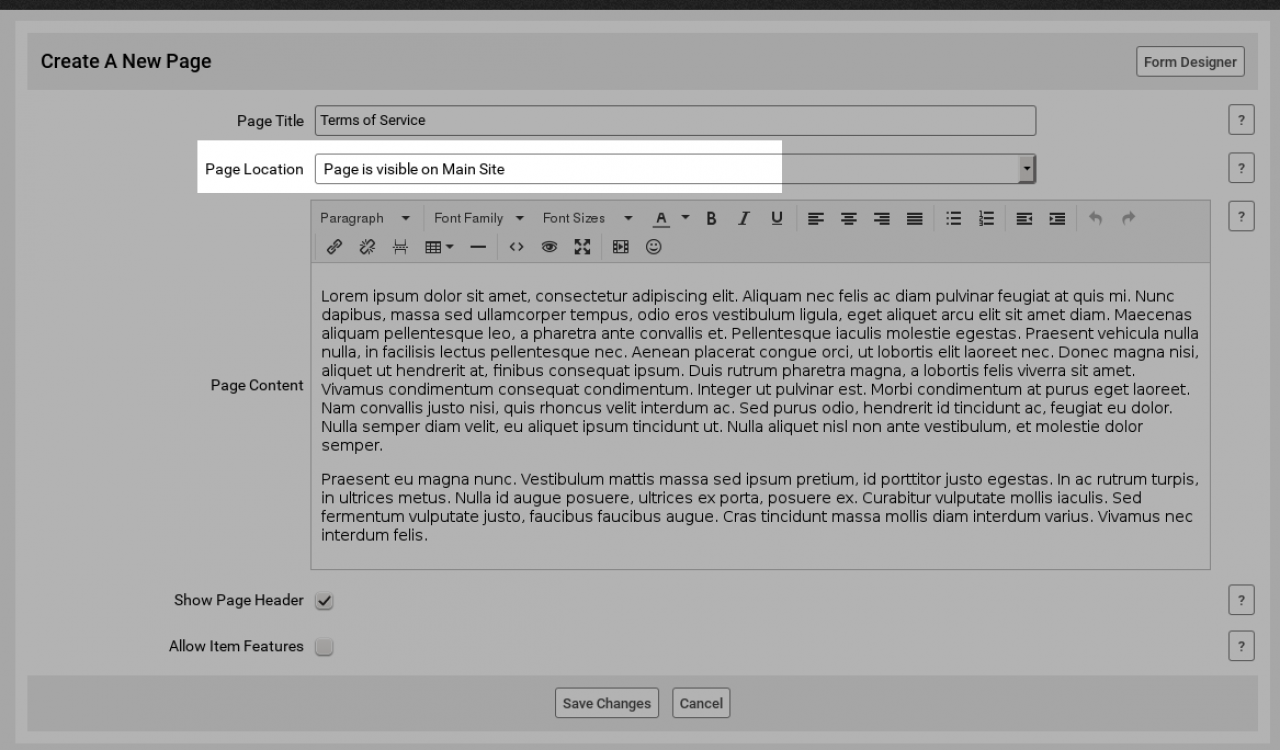Center align text in the editor
This screenshot has width=1280, height=750.
(849, 218)
